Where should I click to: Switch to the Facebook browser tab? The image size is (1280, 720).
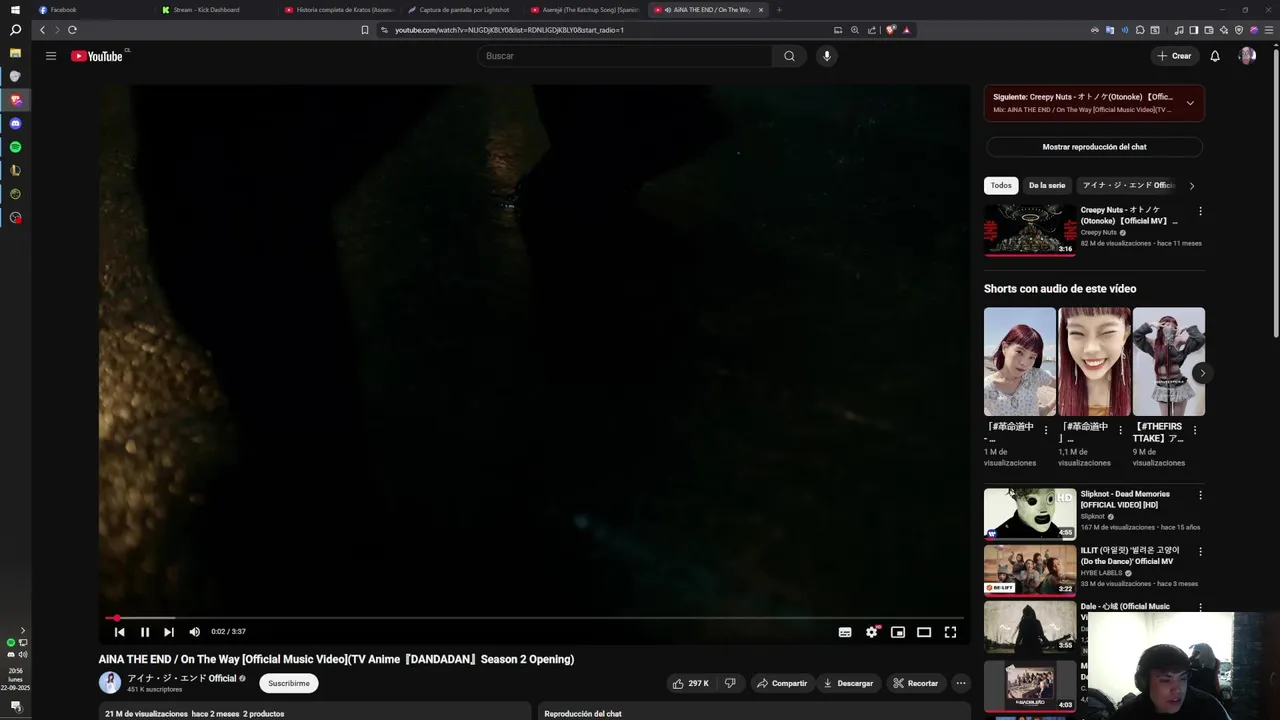click(92, 10)
